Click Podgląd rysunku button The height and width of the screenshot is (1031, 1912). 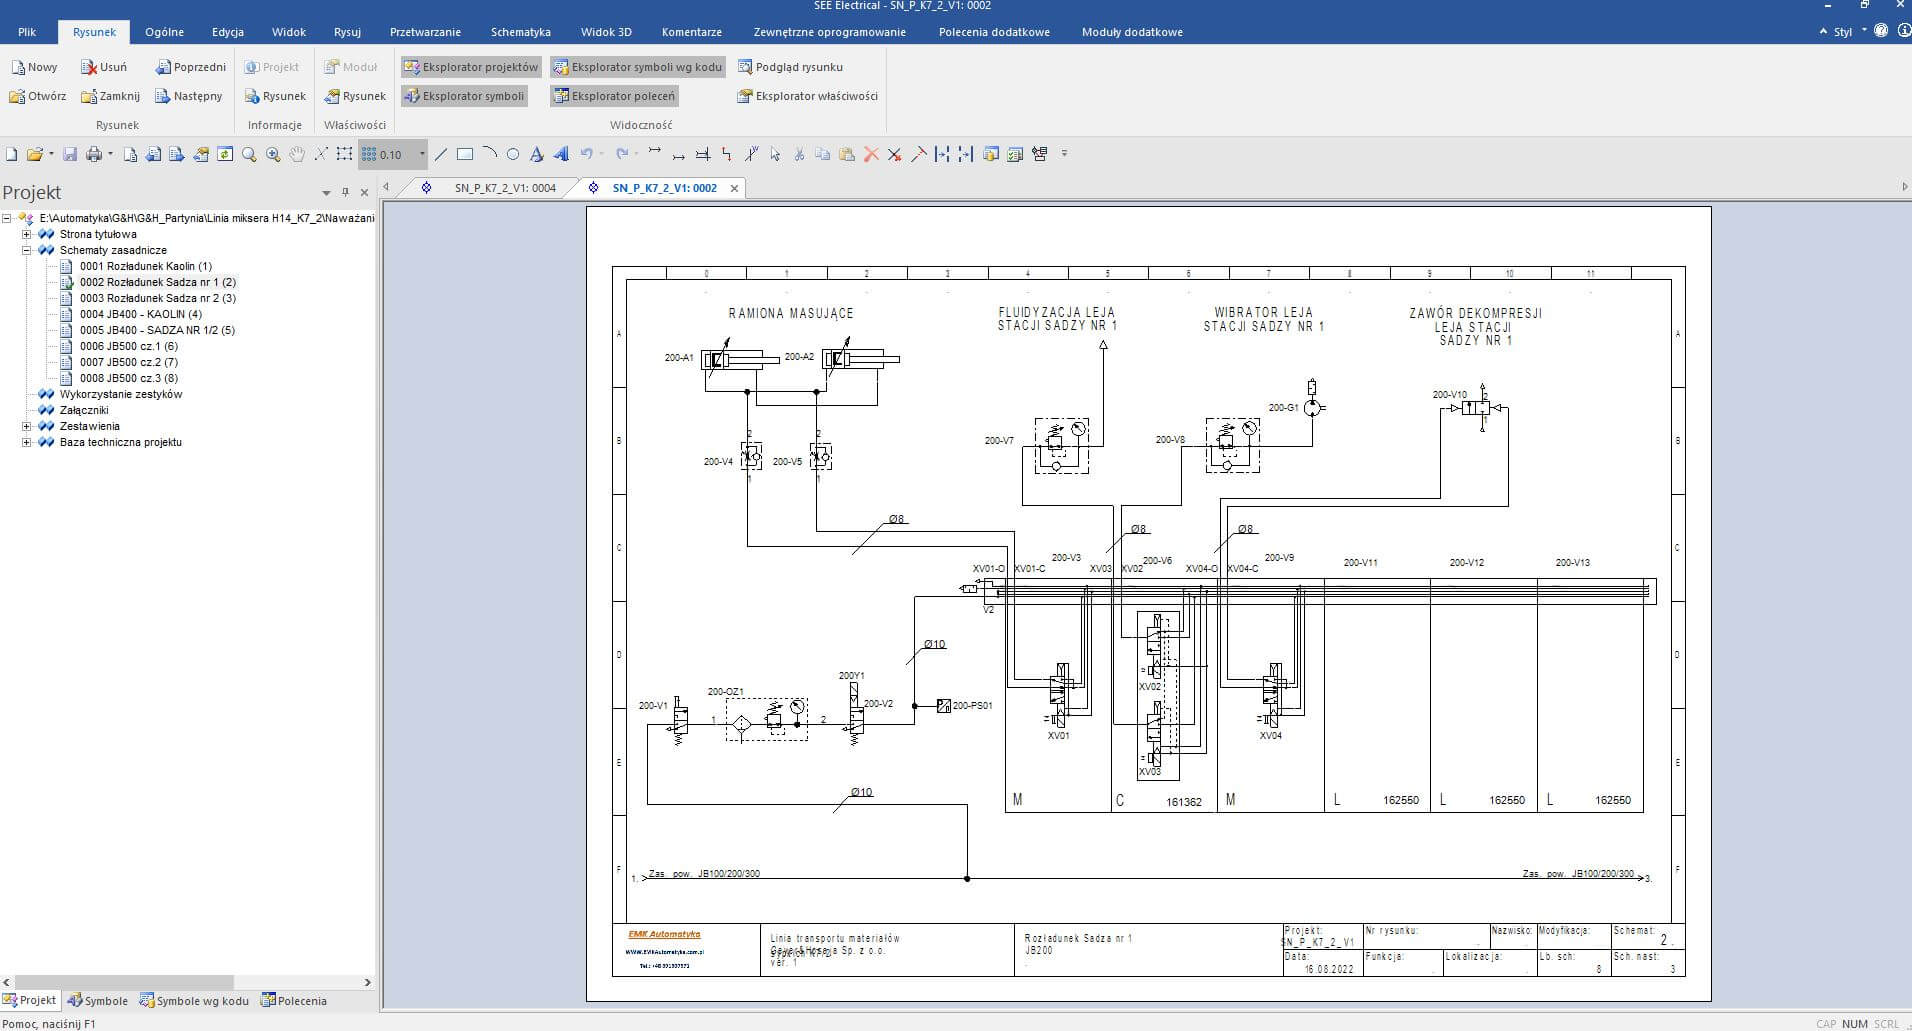(x=790, y=67)
